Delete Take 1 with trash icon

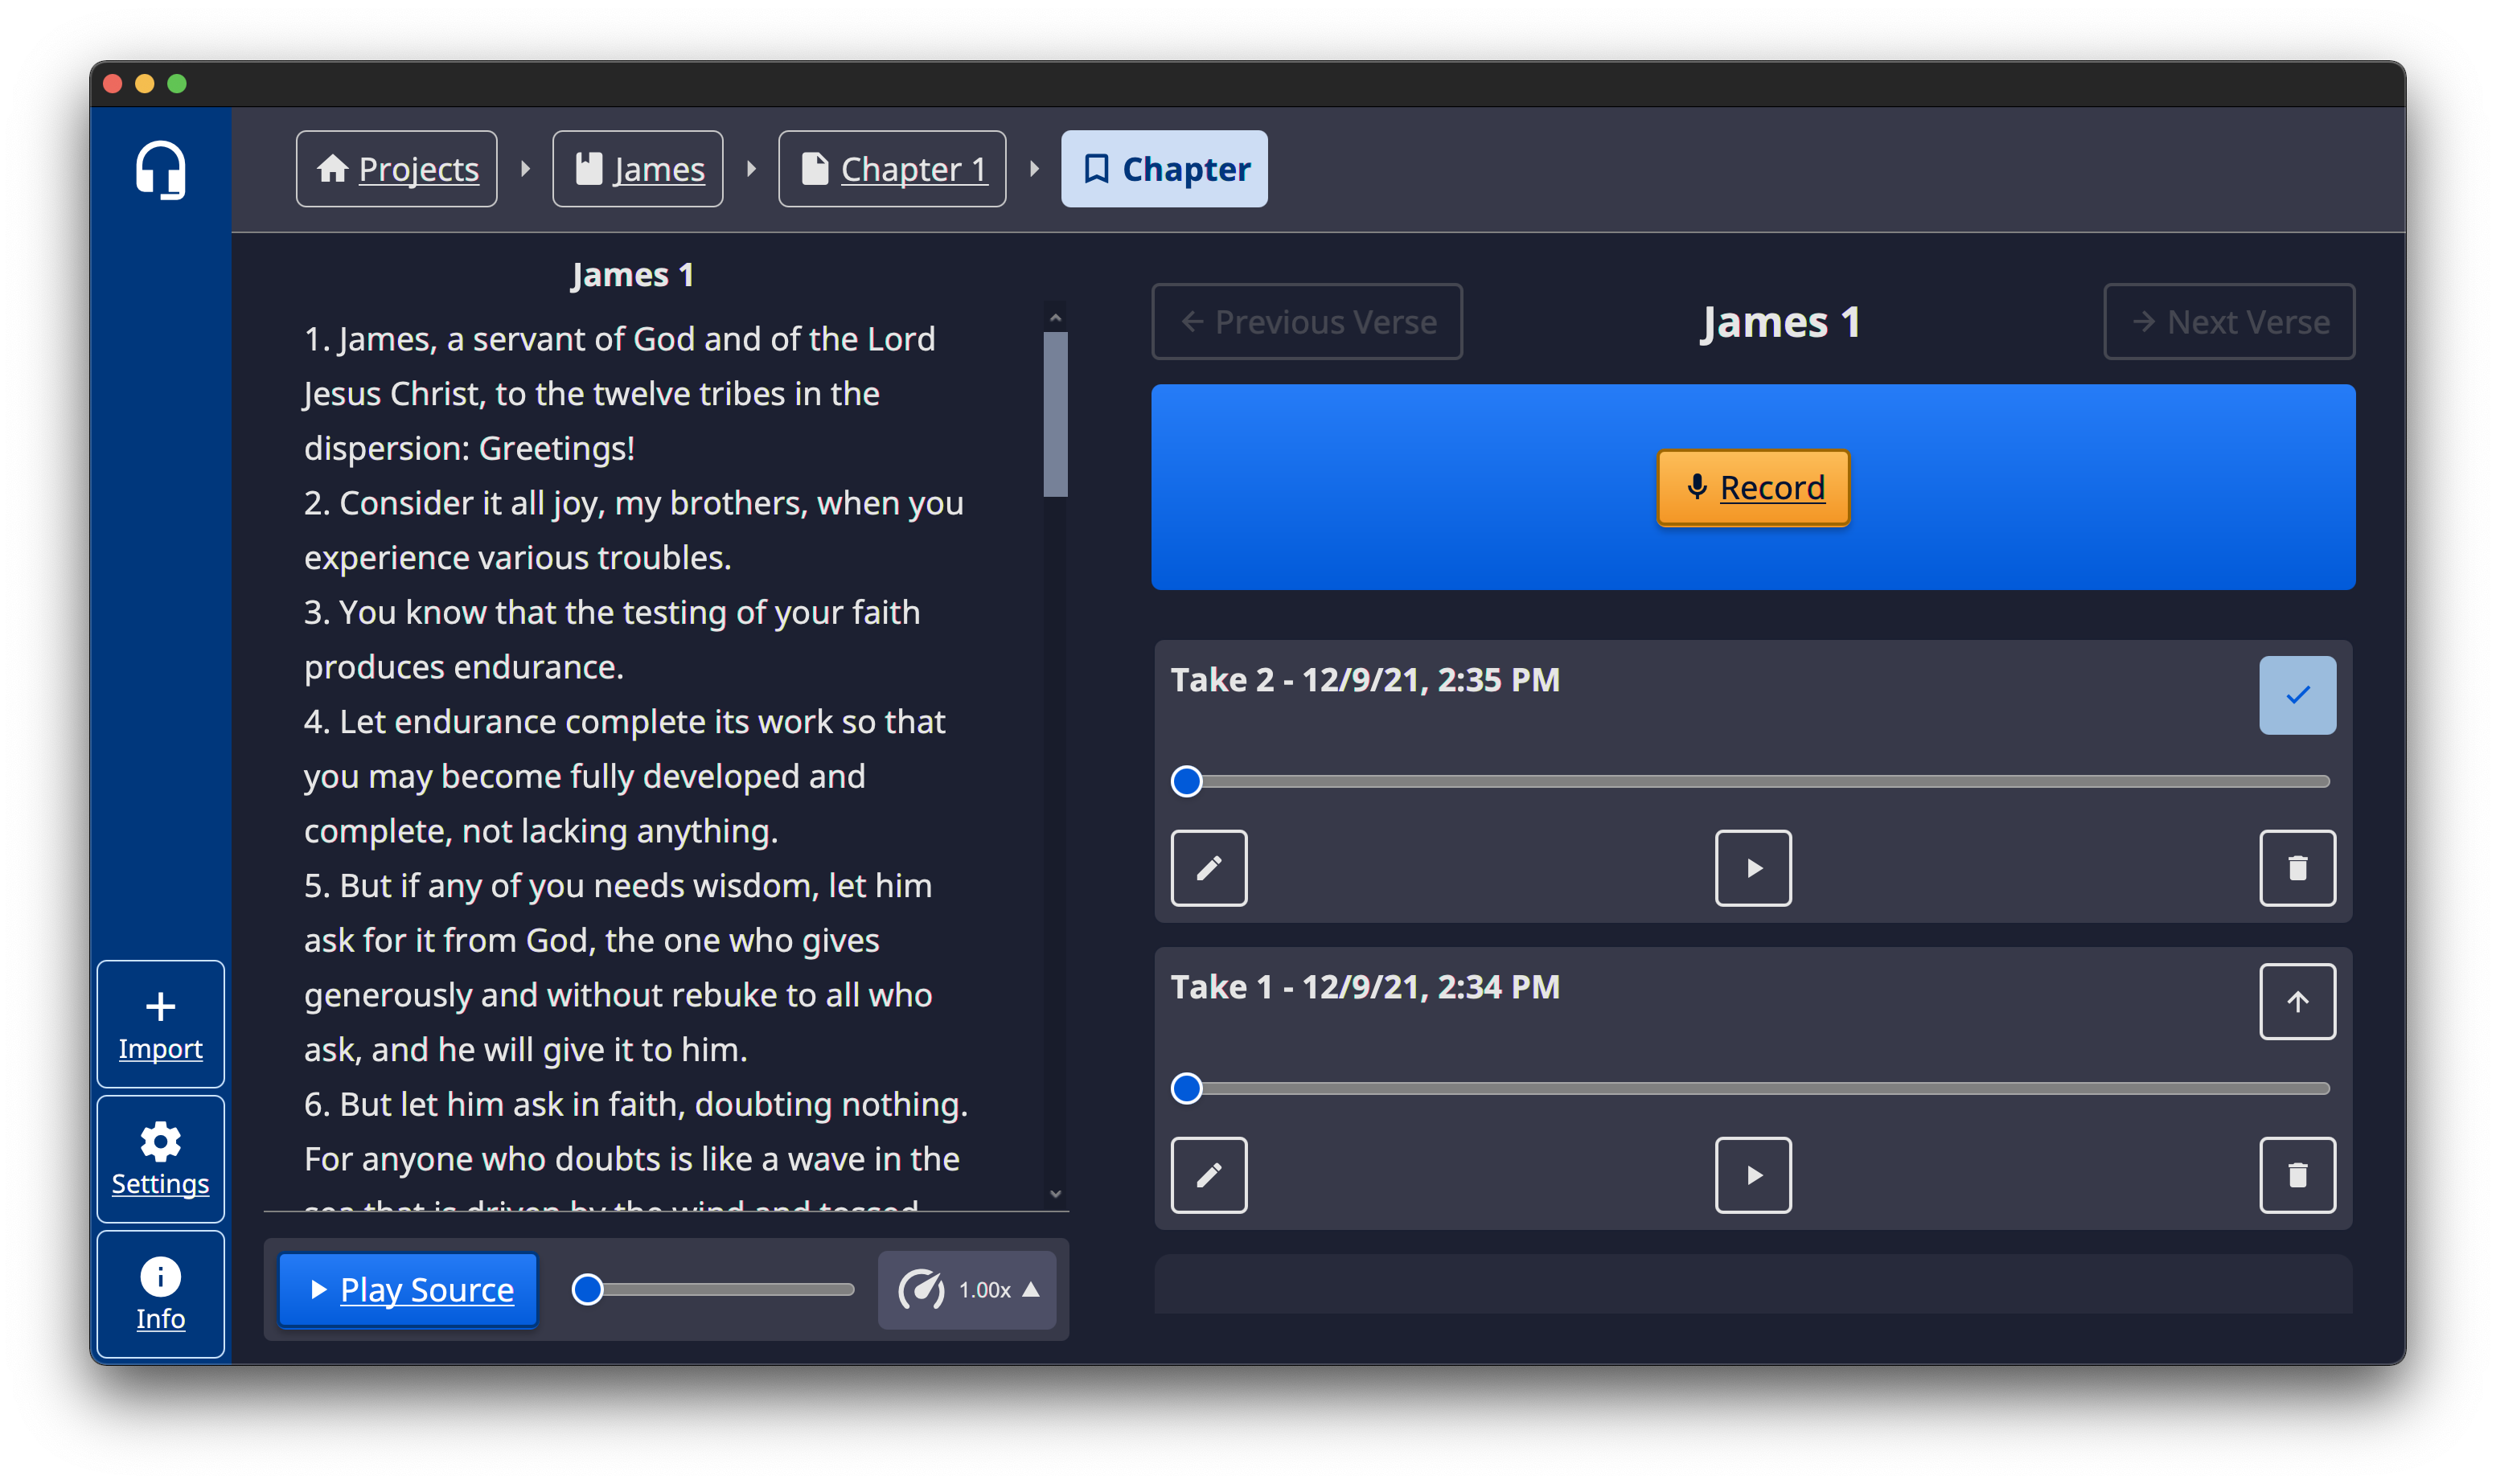click(x=2297, y=1175)
